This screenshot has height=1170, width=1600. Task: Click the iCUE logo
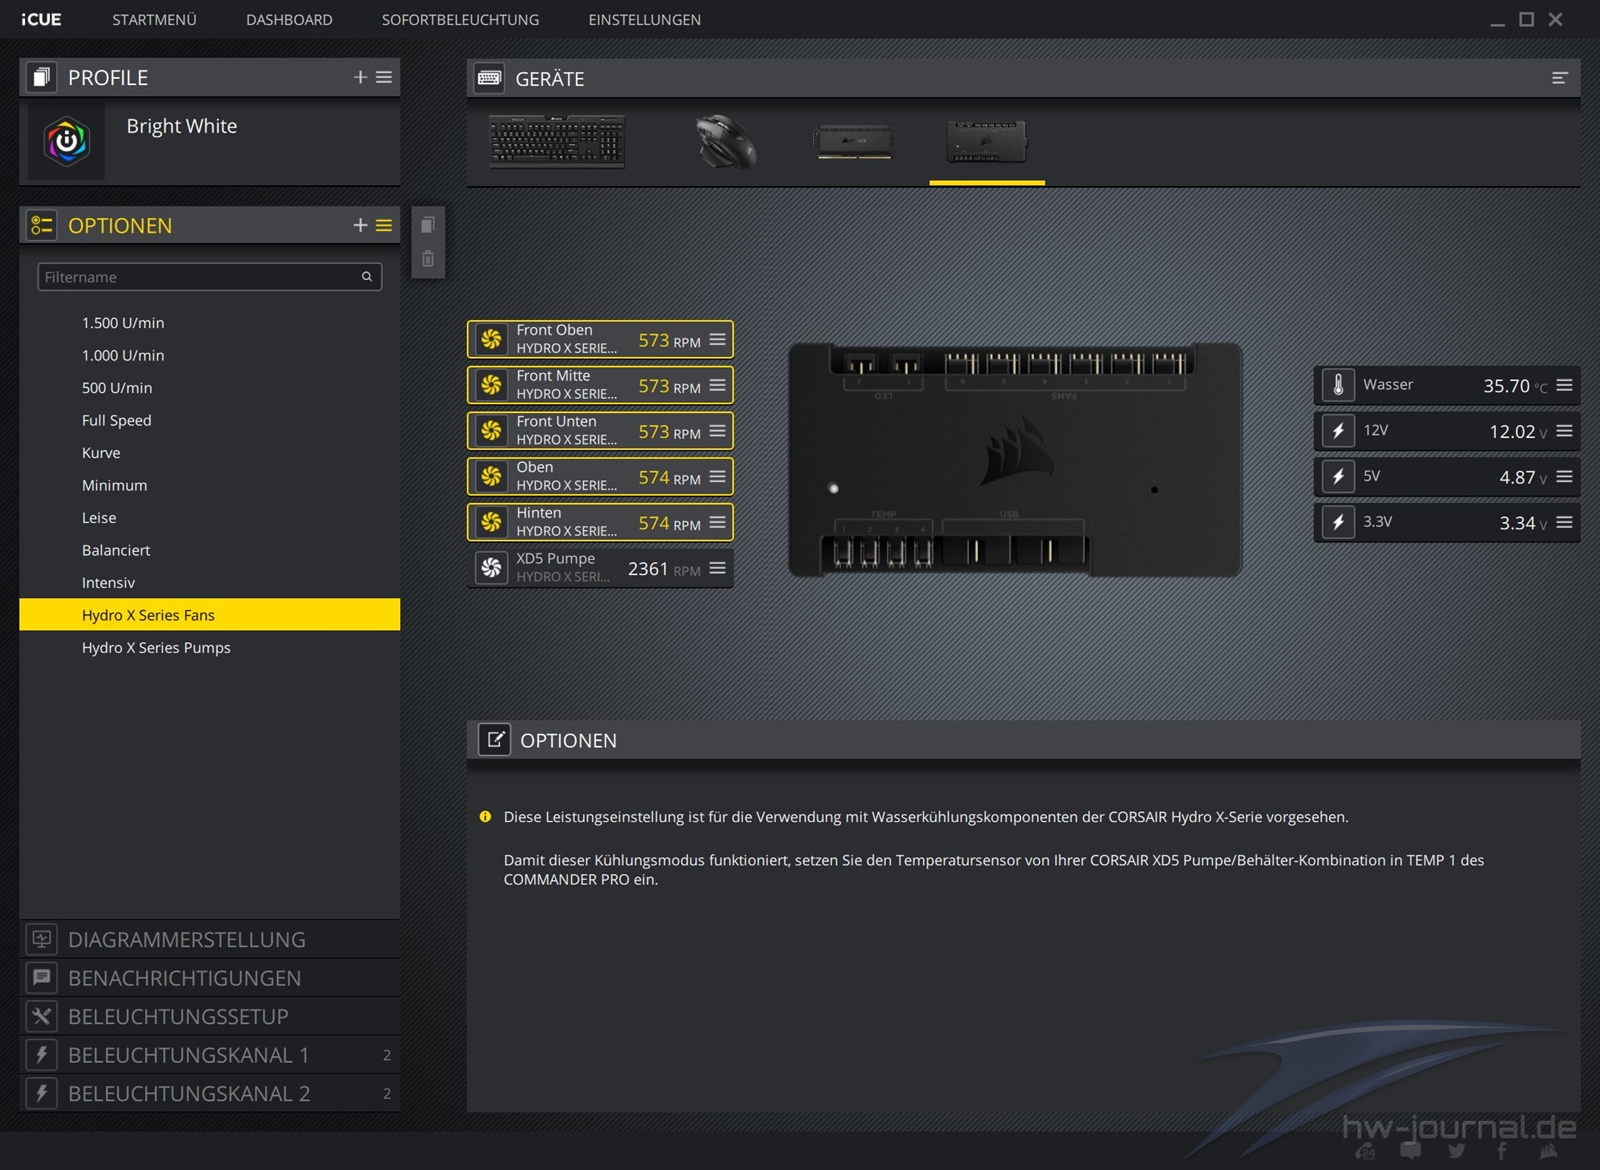[x=41, y=20]
